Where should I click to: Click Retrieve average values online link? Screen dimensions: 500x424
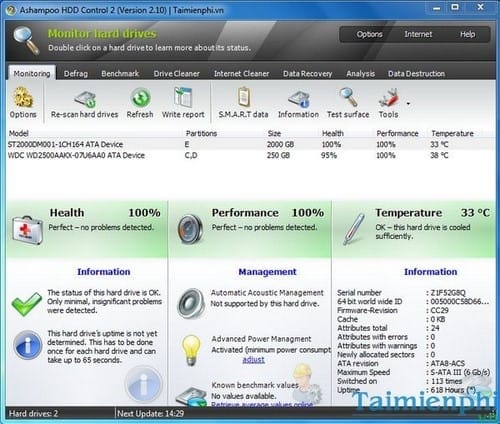pos(262,404)
